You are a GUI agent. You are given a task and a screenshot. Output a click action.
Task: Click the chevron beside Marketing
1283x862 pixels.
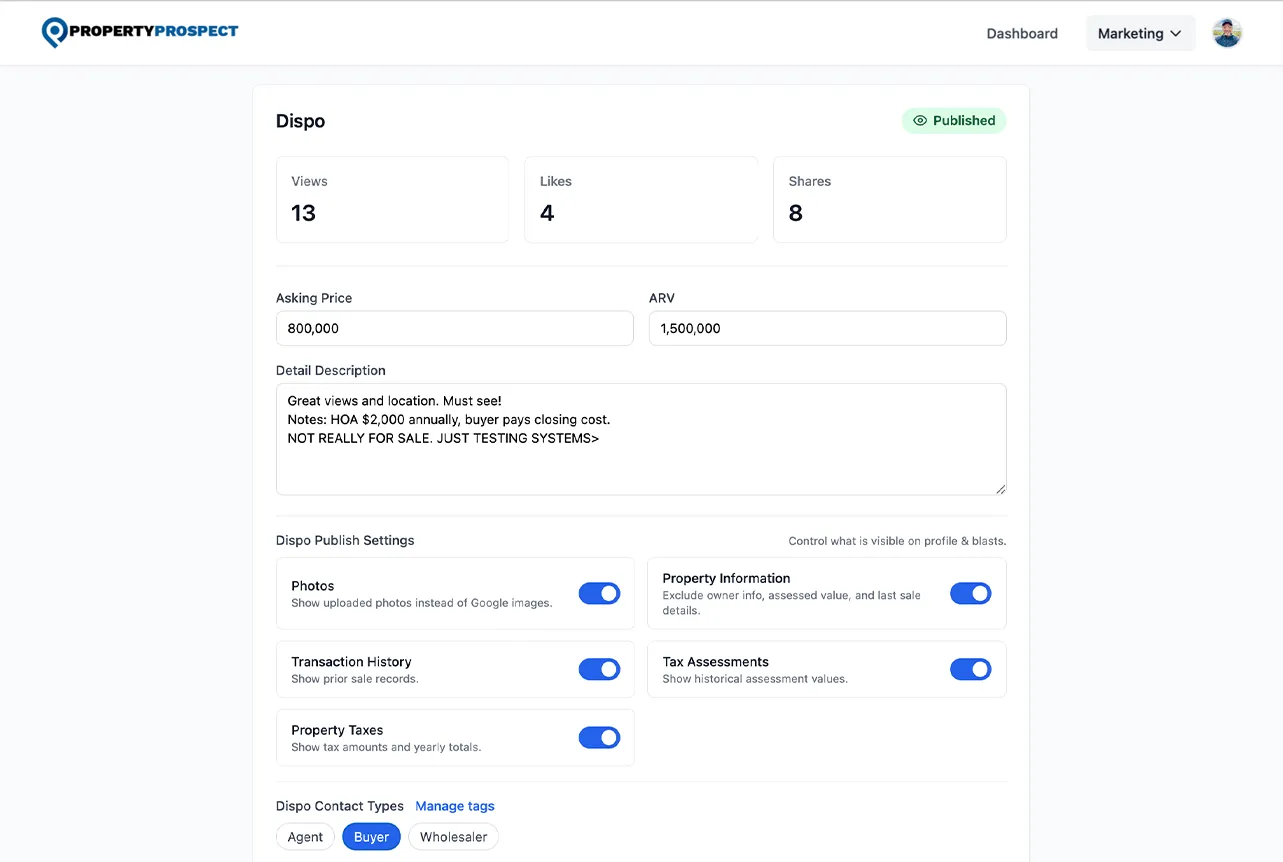pyautogui.click(x=1175, y=33)
